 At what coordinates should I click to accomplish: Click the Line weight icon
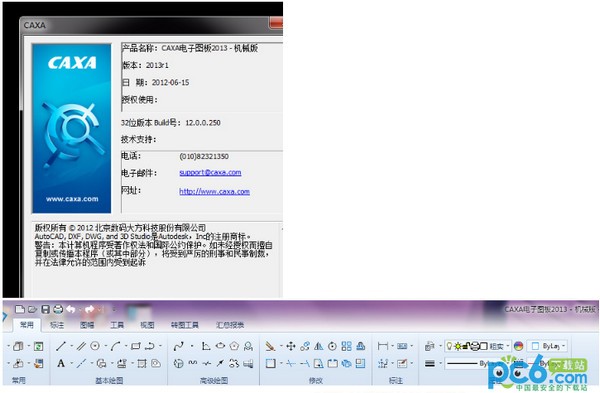click(430, 363)
